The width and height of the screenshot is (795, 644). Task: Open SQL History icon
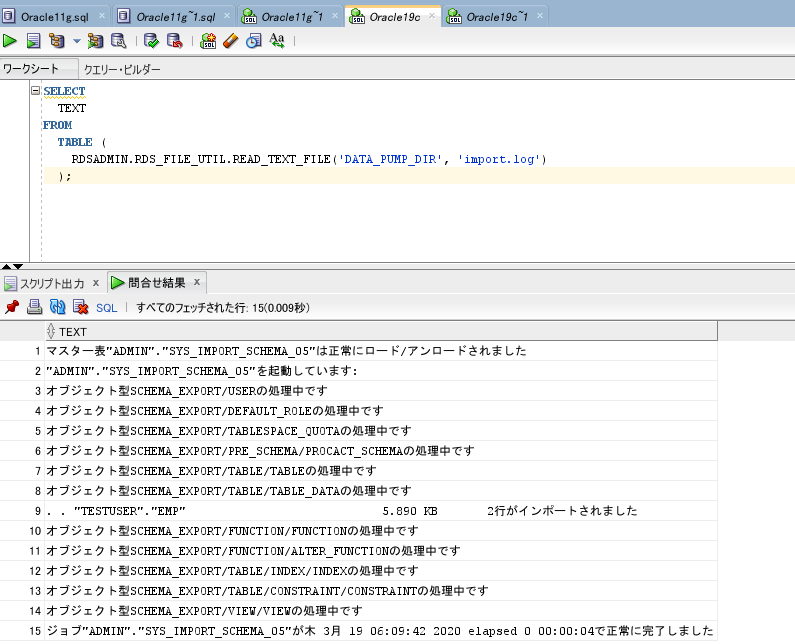pyautogui.click(x=254, y=41)
